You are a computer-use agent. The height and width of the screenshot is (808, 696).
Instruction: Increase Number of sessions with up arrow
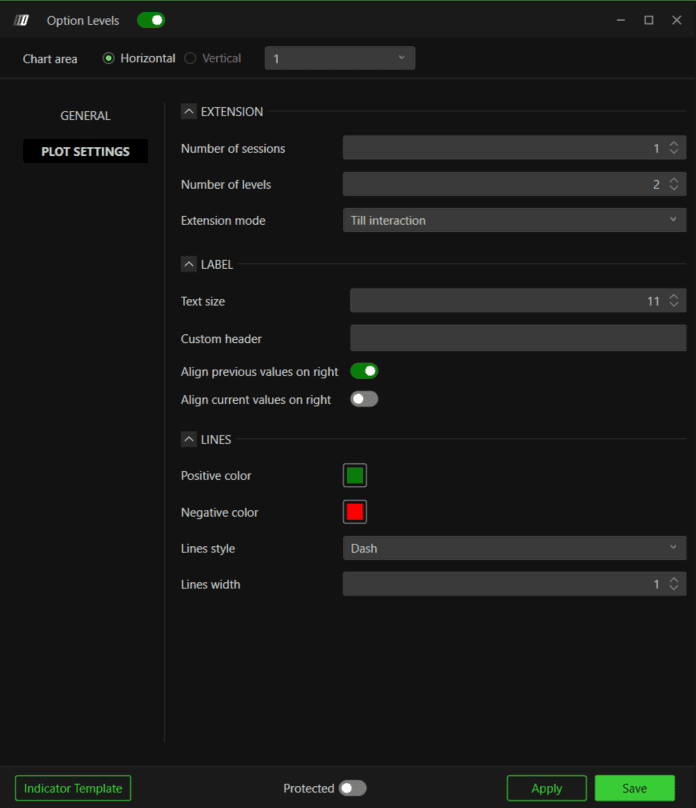[x=673, y=144]
